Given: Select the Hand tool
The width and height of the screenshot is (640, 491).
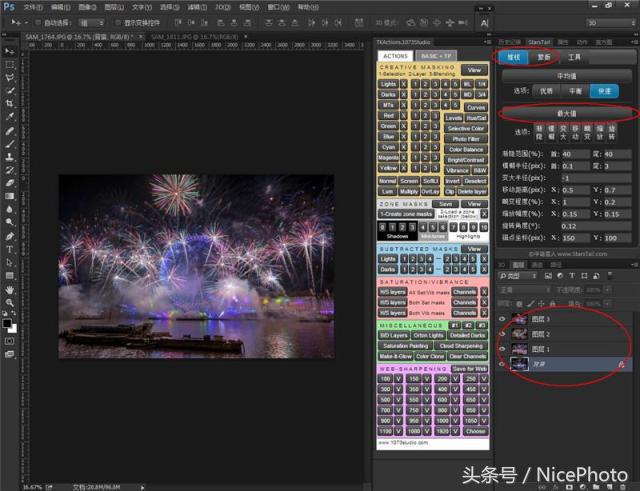Looking at the screenshot, I should (9, 290).
